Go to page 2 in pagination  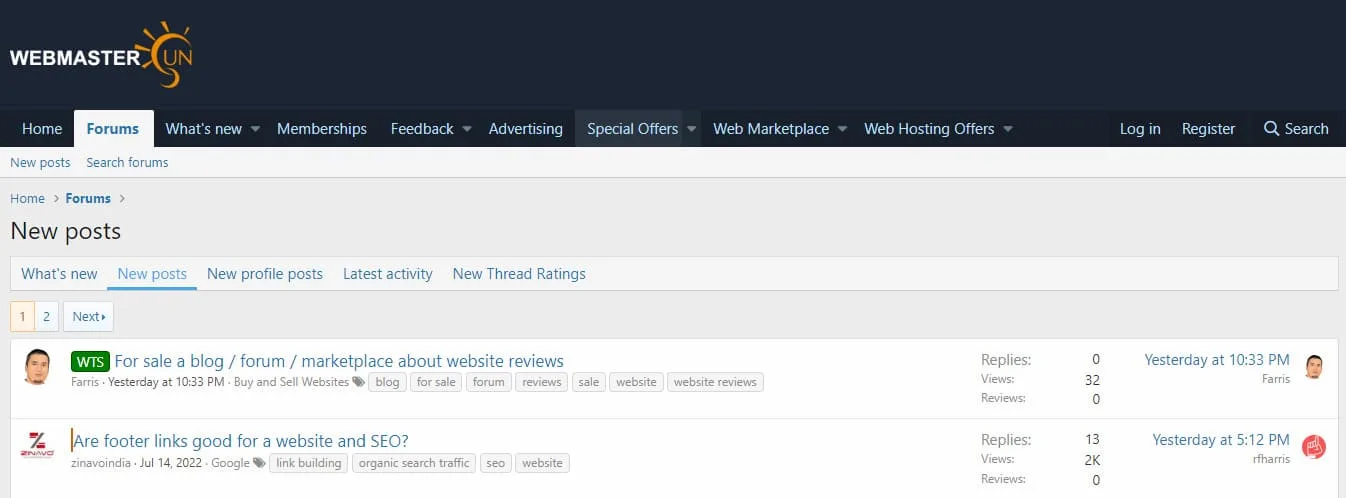(x=46, y=316)
